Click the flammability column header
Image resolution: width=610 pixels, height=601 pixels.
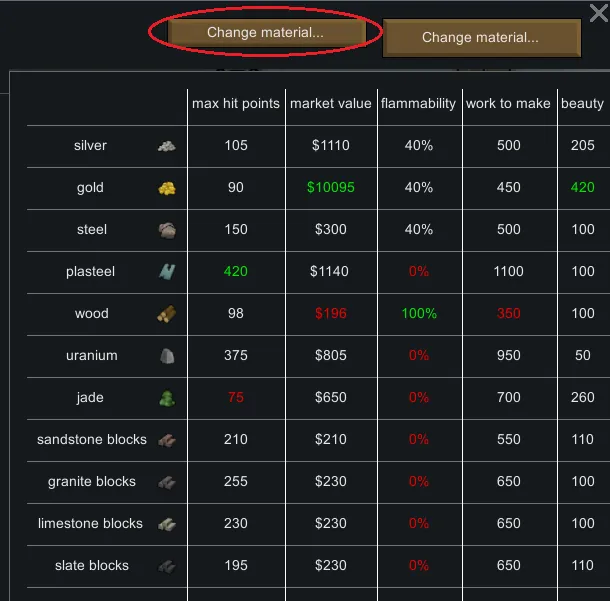(418, 104)
